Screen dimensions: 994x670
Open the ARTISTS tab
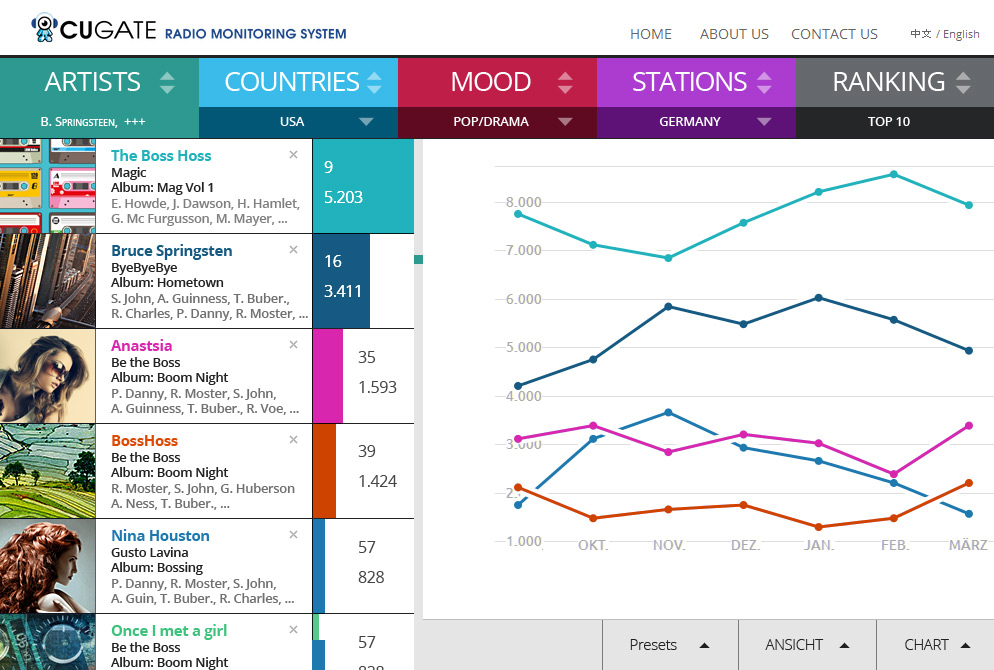(x=93, y=82)
